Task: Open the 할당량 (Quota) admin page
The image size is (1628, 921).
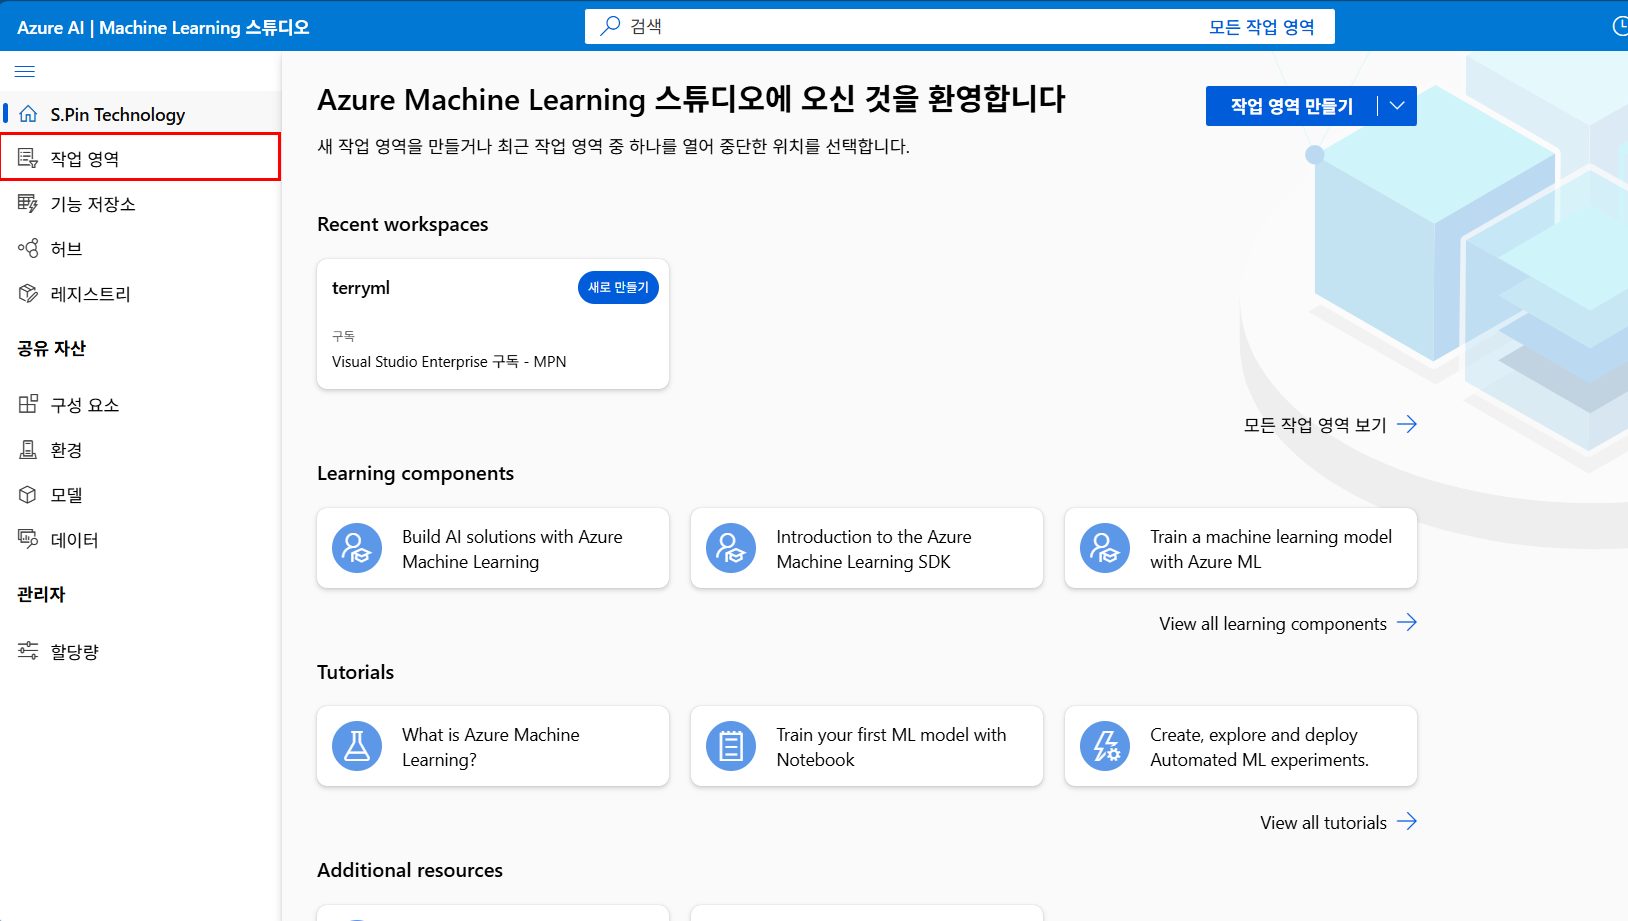Action: 75,650
